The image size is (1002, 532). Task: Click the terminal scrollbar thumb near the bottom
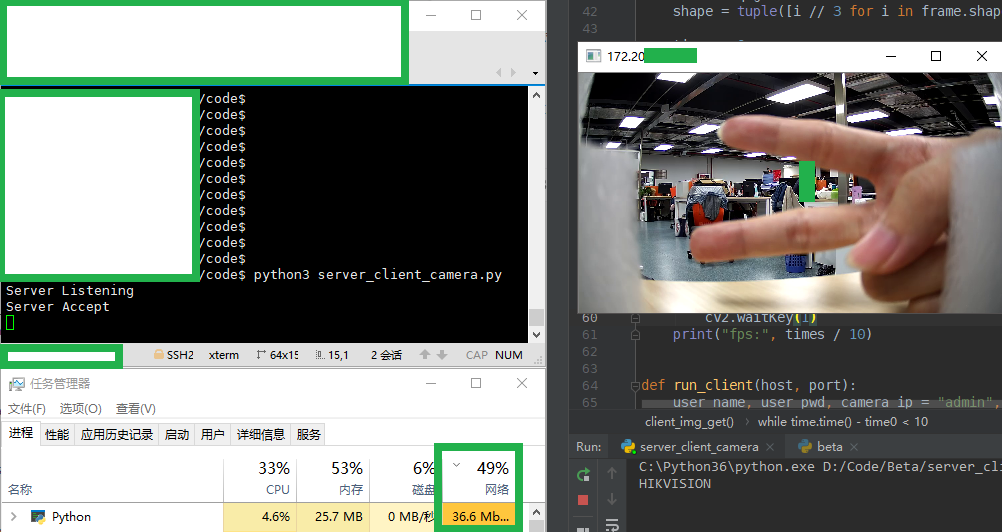tap(536, 317)
